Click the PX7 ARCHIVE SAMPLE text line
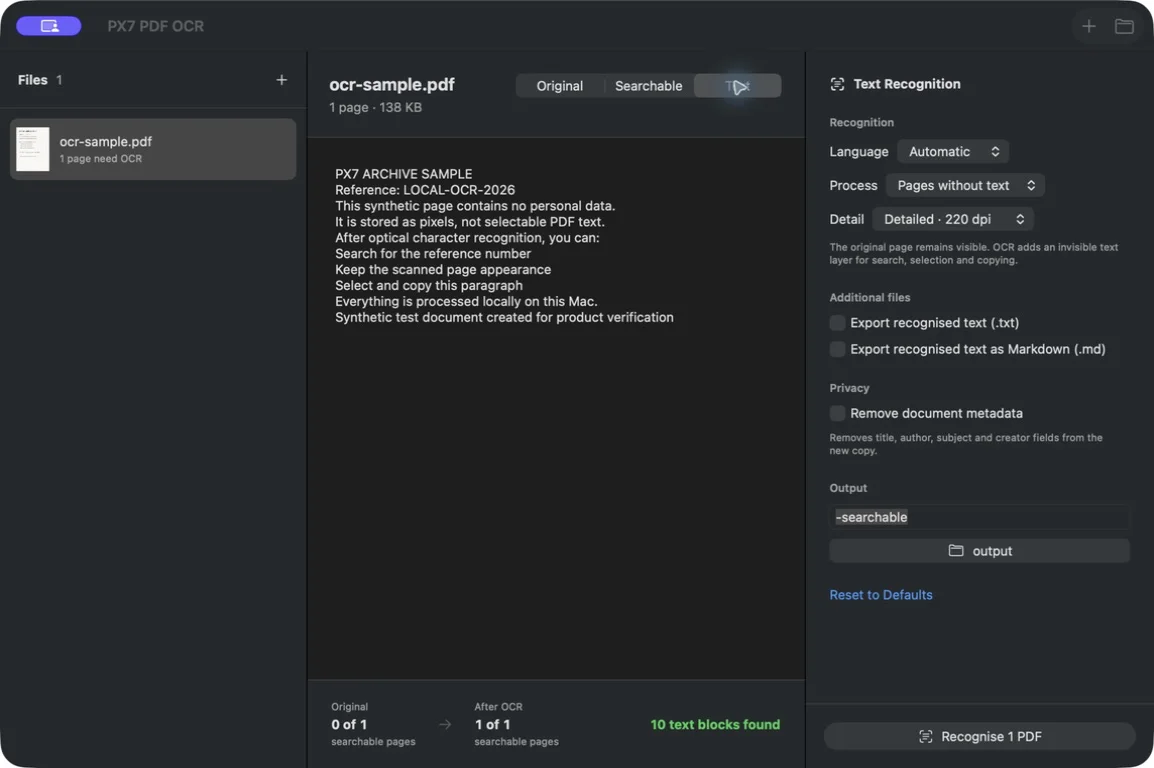 coord(403,174)
